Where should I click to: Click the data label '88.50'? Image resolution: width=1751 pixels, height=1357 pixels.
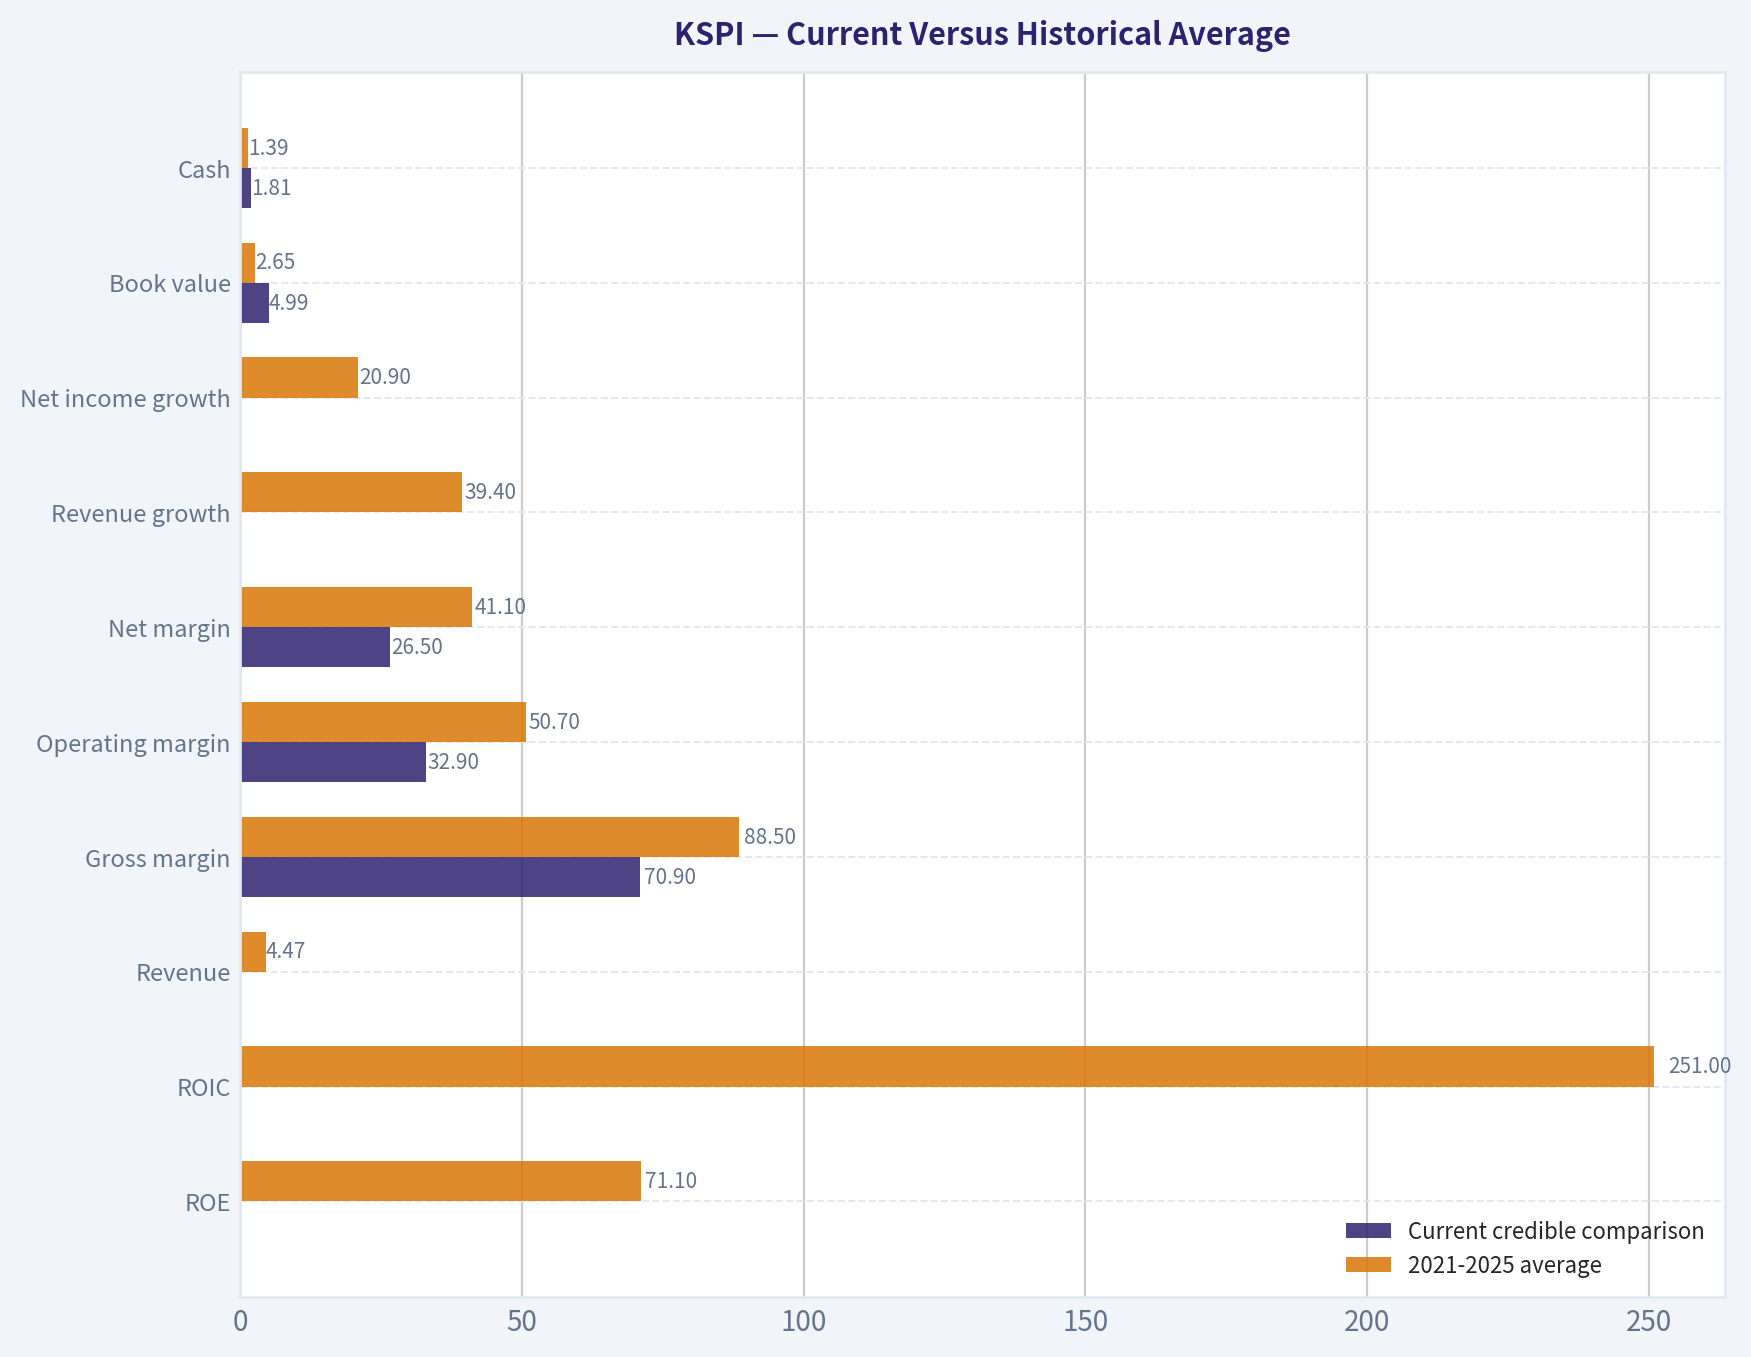pos(770,837)
